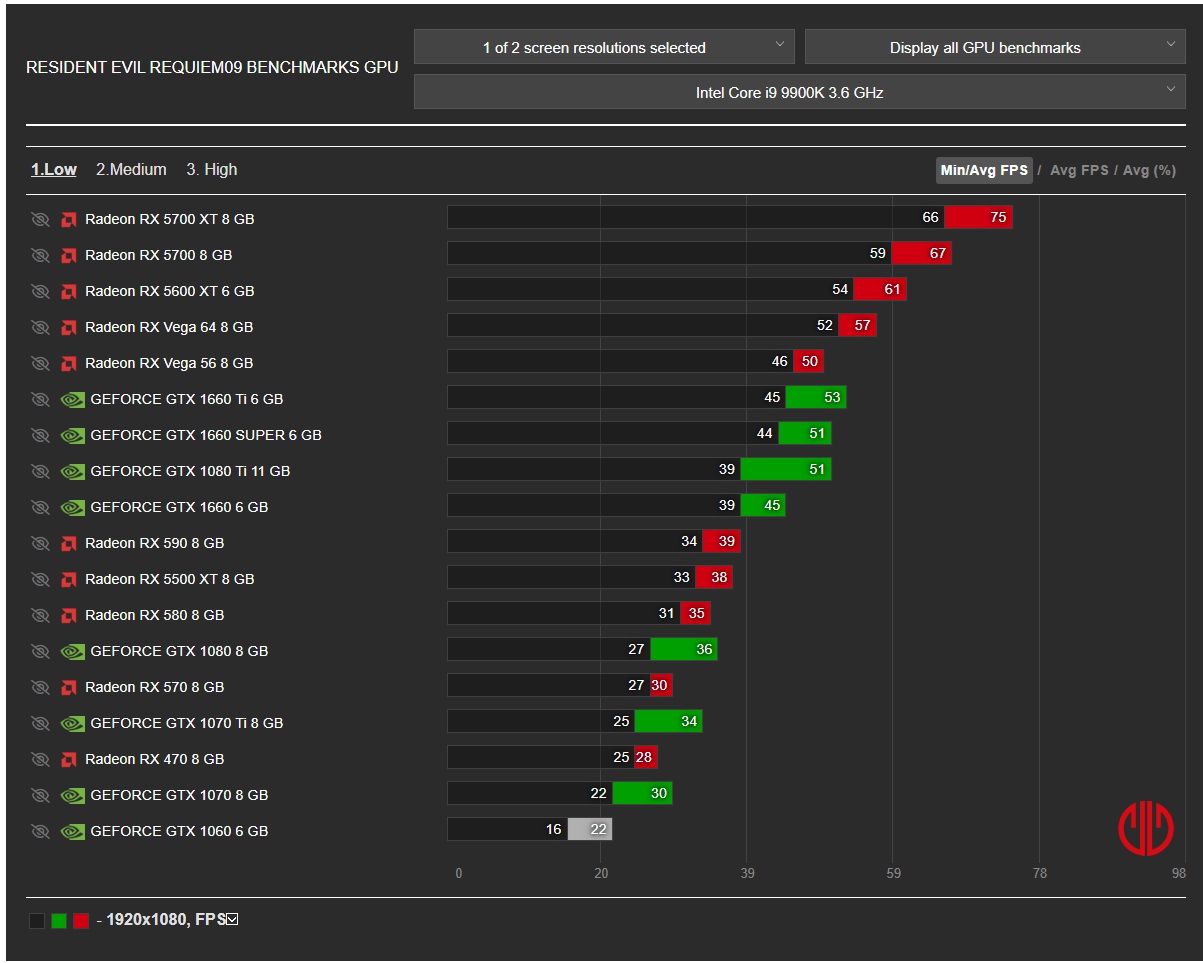Viewport: 1203px width, 963px height.
Task: Open the Intel Core i9 9900K processor dropdown
Action: [x=800, y=92]
